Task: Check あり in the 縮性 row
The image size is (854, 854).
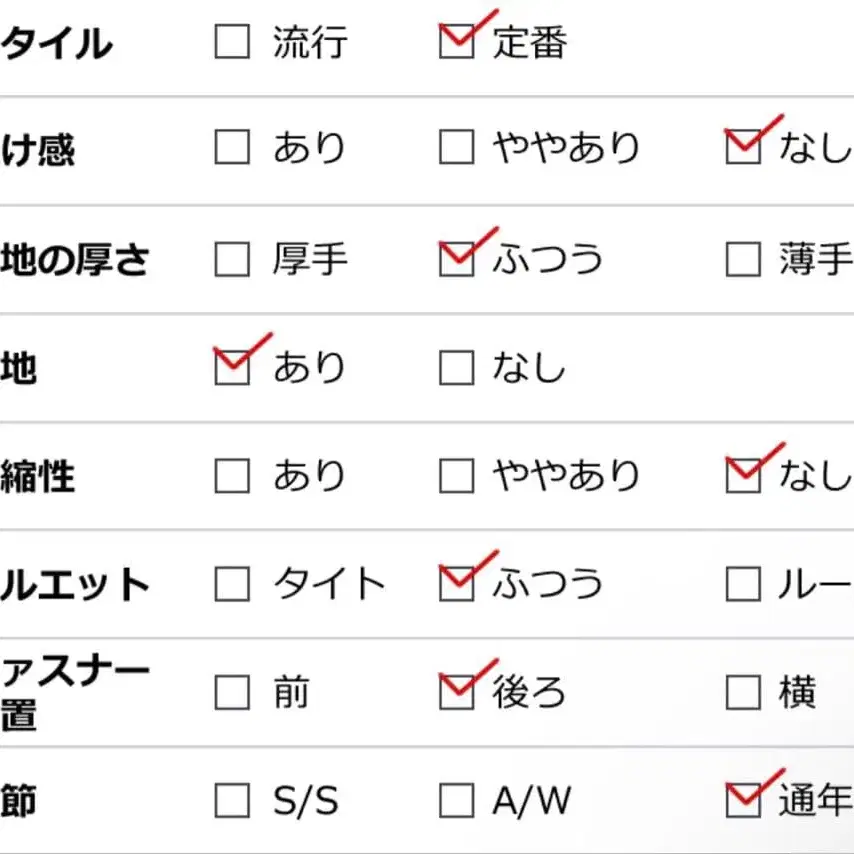Action: pyautogui.click(x=232, y=476)
